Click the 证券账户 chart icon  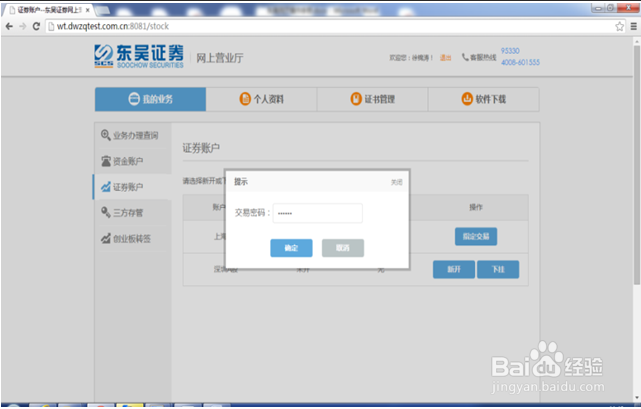[106, 187]
